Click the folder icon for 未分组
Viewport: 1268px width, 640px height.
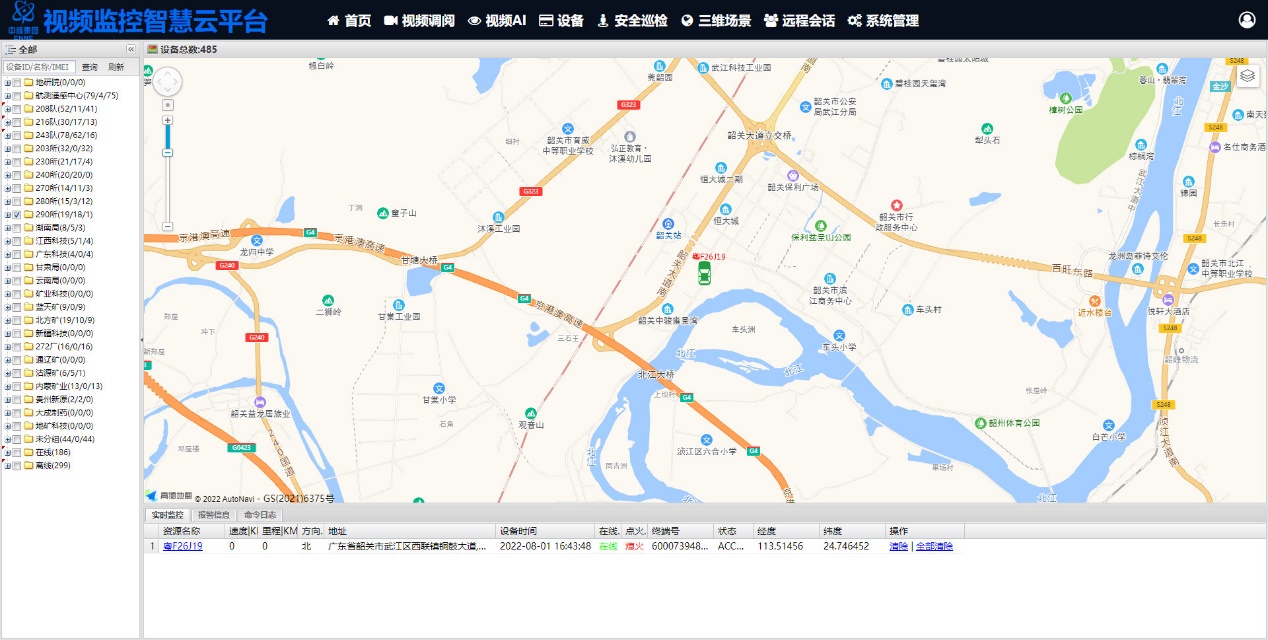[x=28, y=439]
